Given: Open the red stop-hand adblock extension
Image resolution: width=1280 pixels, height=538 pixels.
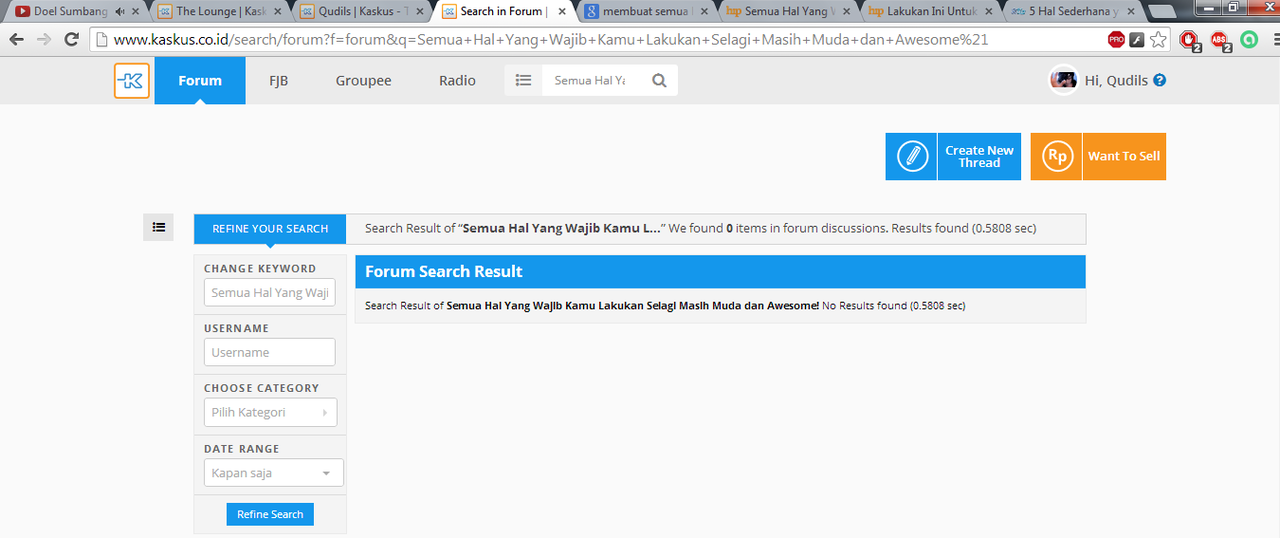Looking at the screenshot, I should pos(1189,41).
